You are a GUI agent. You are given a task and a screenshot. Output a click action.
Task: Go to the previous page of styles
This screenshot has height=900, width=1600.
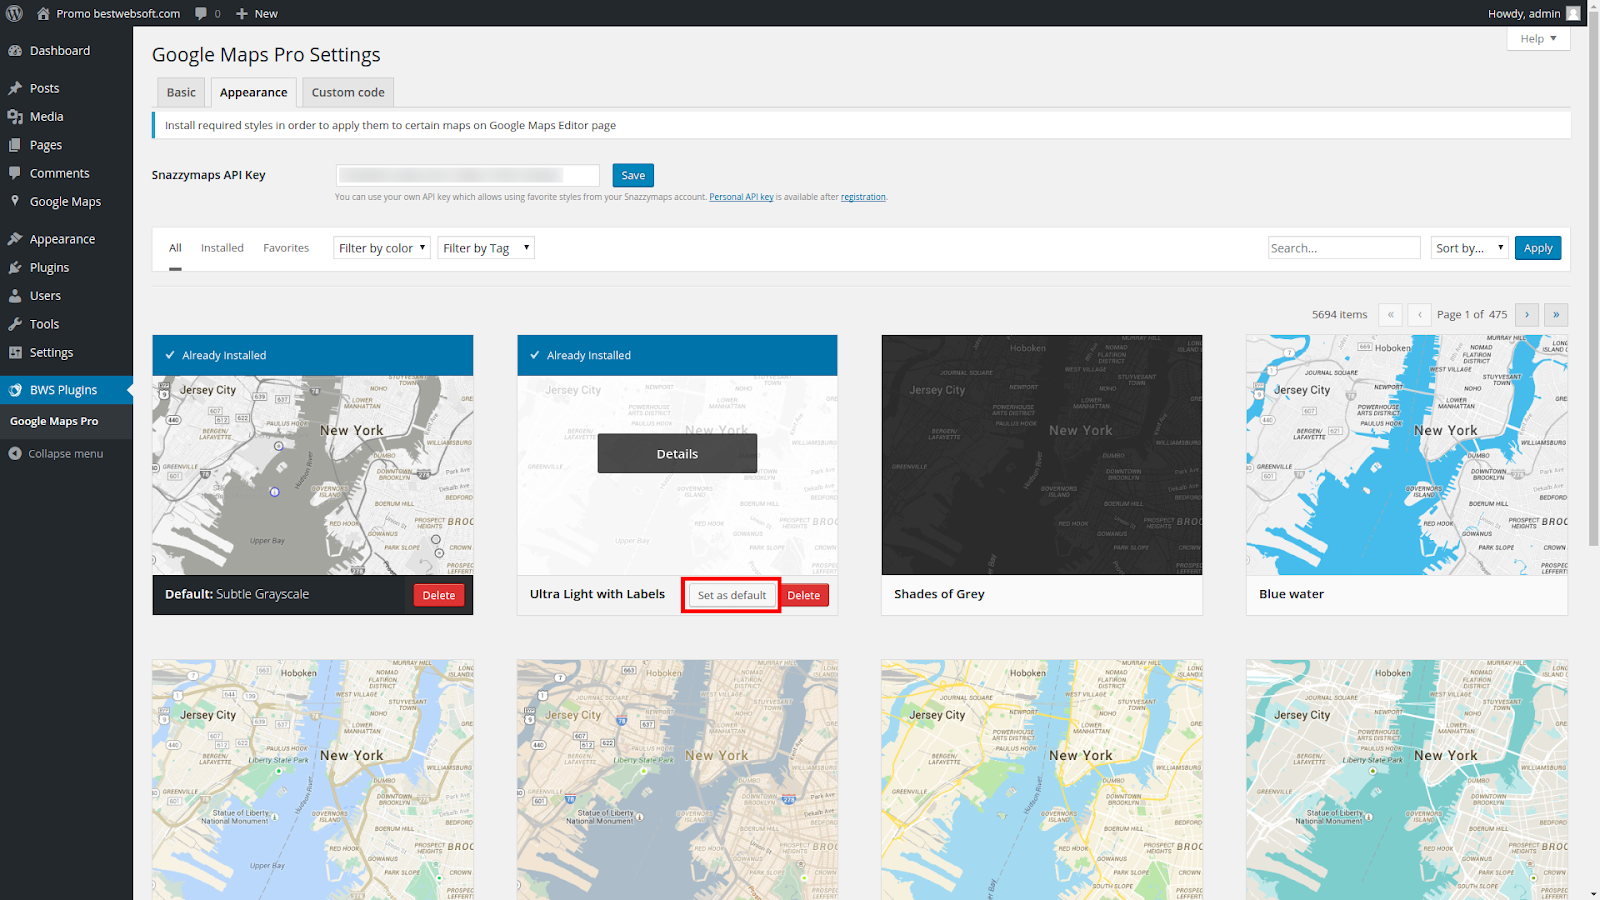click(1419, 314)
